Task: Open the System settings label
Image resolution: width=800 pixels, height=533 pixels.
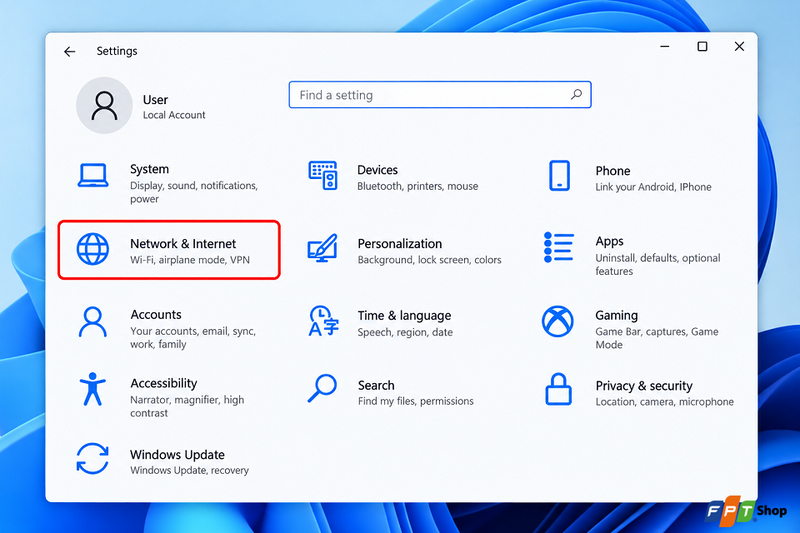Action: click(149, 169)
